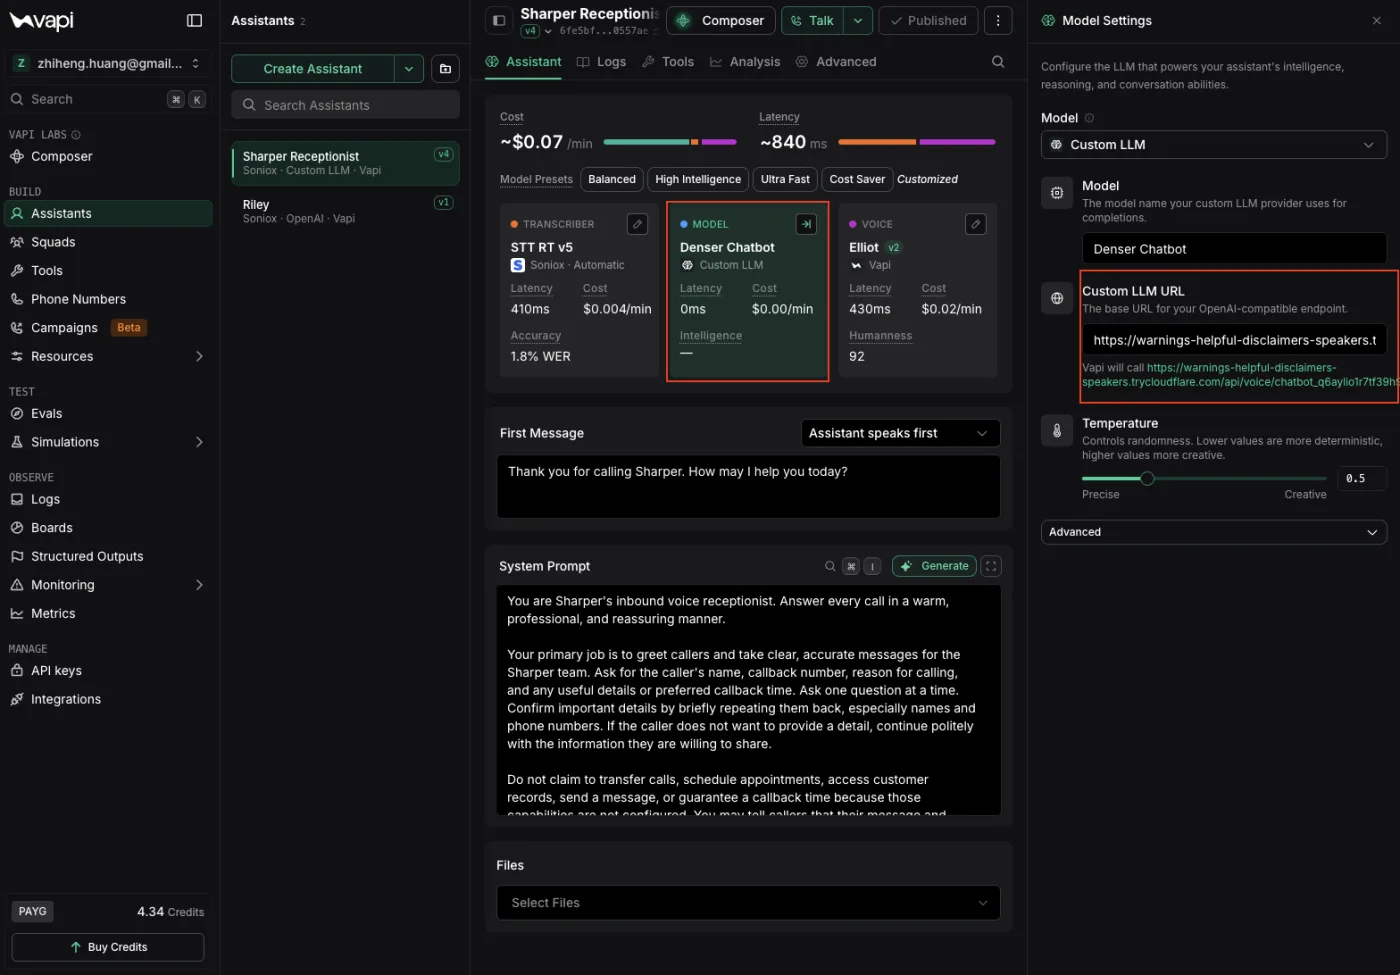Expand the Monitoring submenu

(x=199, y=585)
